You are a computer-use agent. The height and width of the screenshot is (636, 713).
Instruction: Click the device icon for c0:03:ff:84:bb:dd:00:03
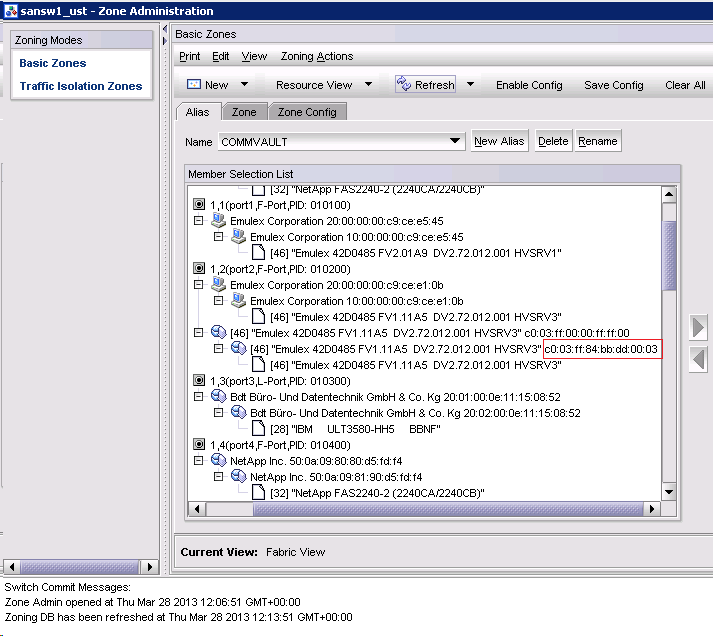[x=239, y=349]
